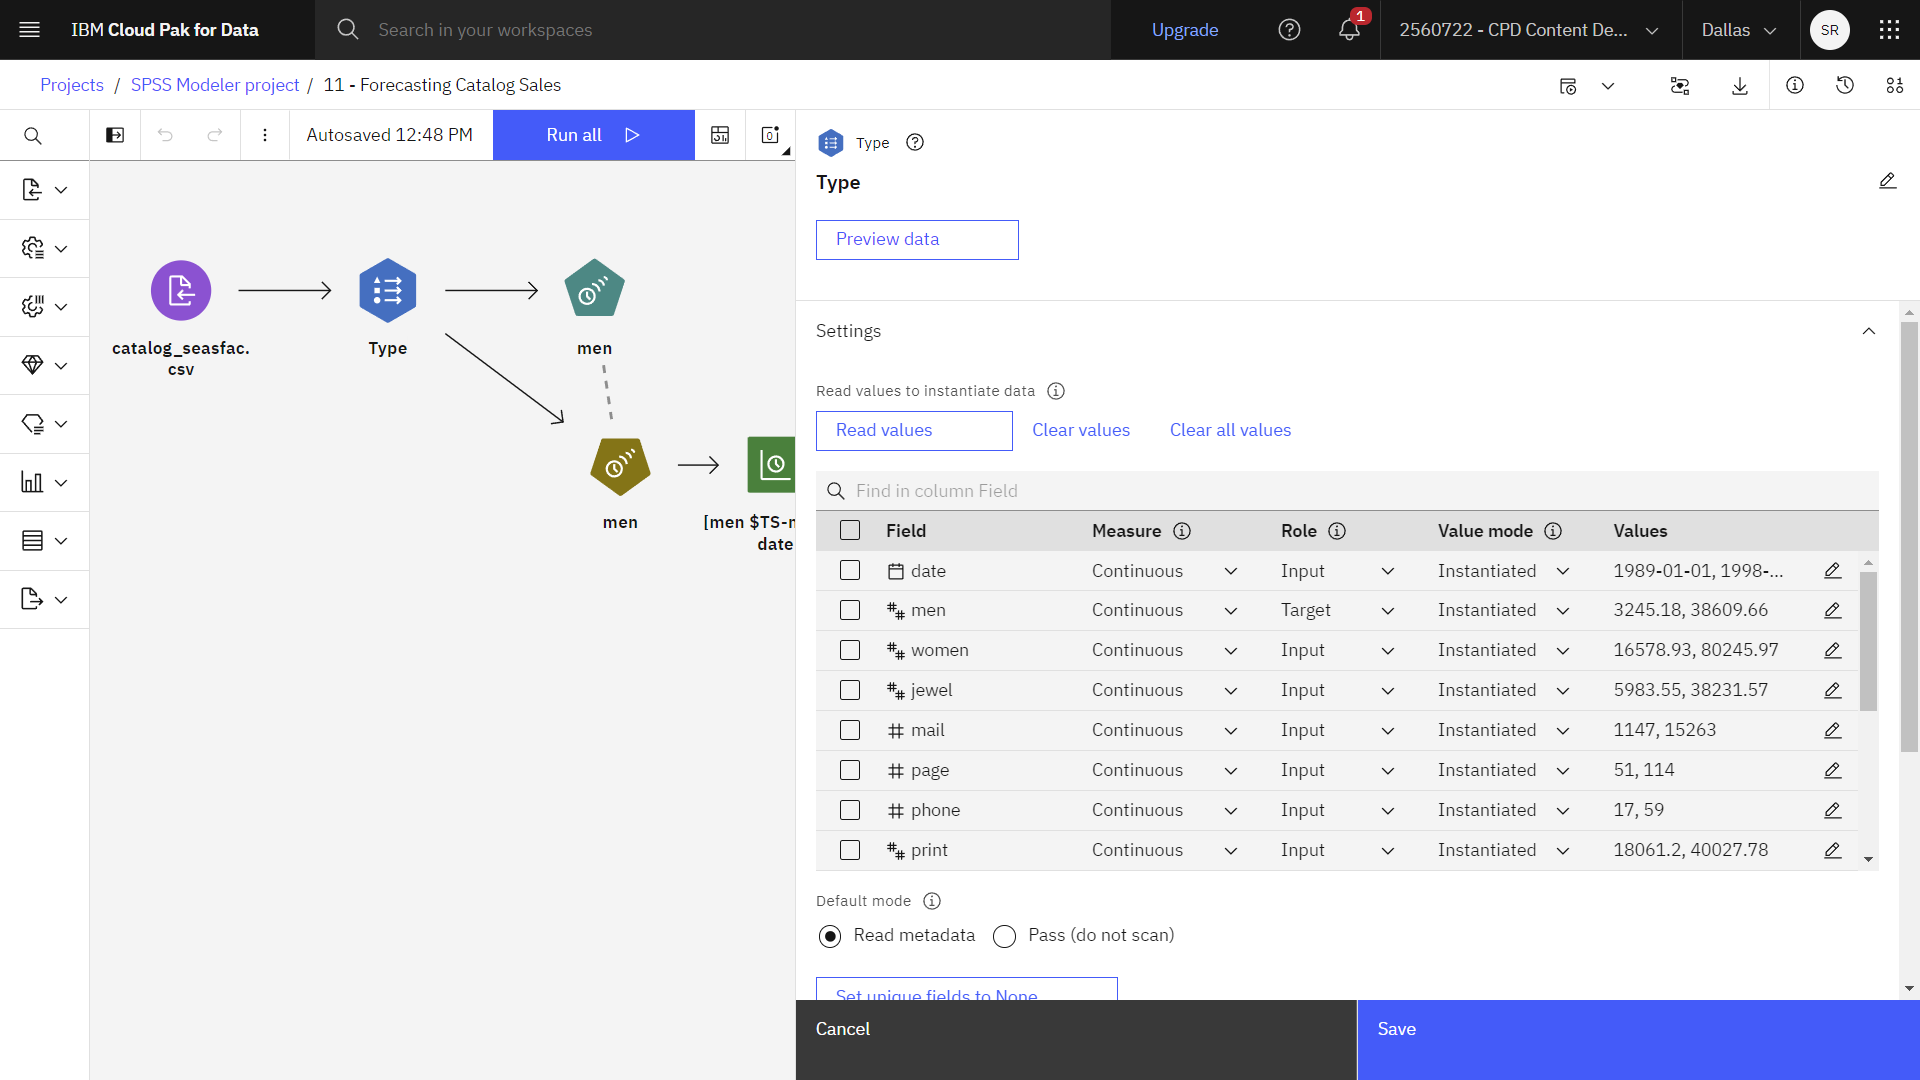Expand the Field Operations palette category
This screenshot has width=1920, height=1080.
tap(45, 307)
